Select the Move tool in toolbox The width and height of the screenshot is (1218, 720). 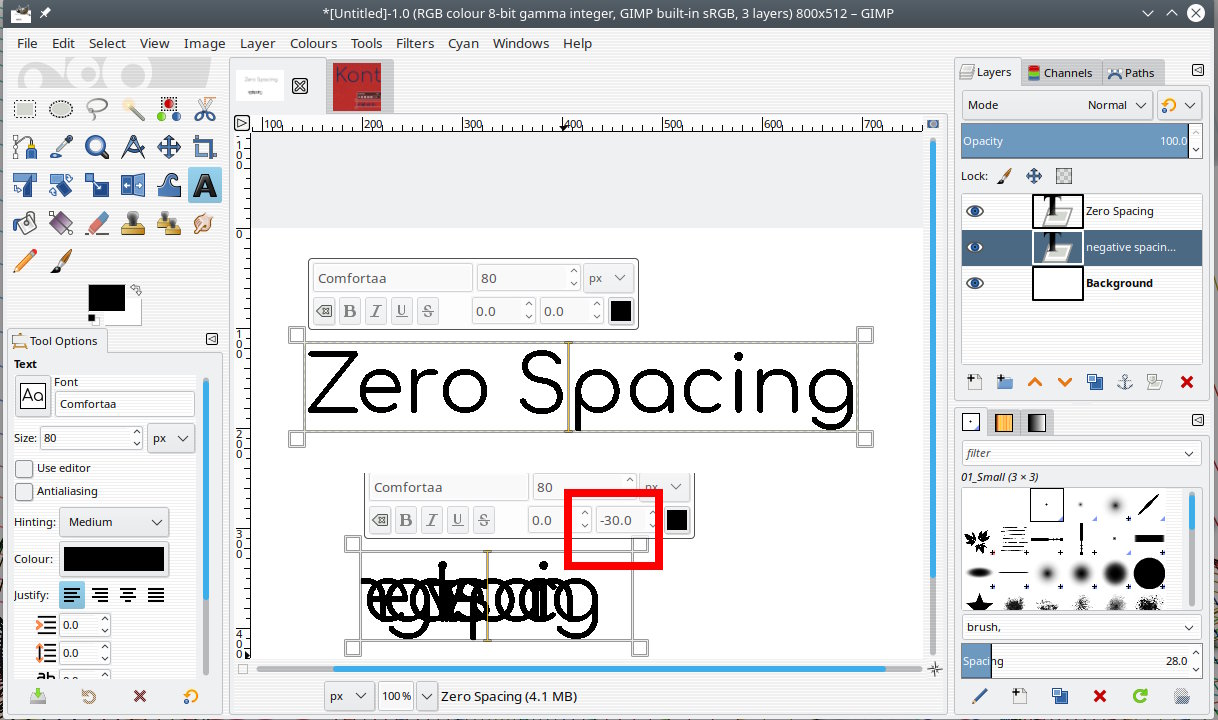pos(169,148)
